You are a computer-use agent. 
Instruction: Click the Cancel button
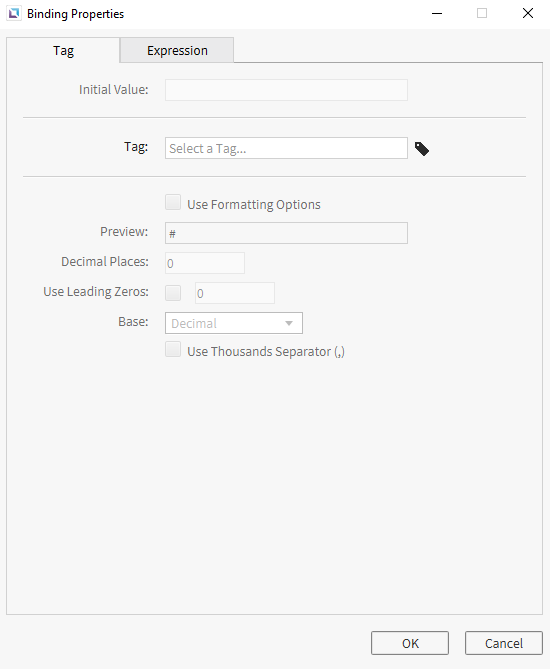click(503, 643)
